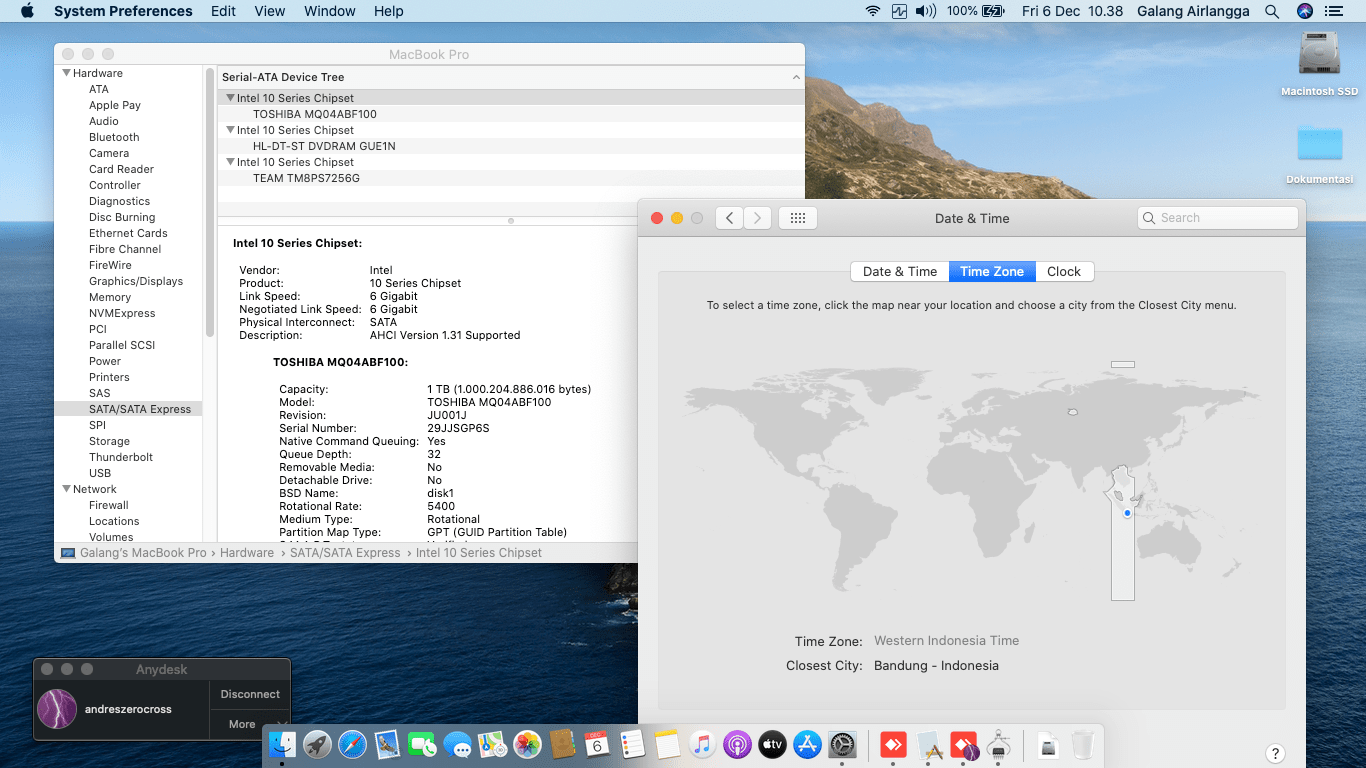Viewport: 1366px width, 768px height.
Task: Click the System Preferences search field
Action: click(1218, 218)
